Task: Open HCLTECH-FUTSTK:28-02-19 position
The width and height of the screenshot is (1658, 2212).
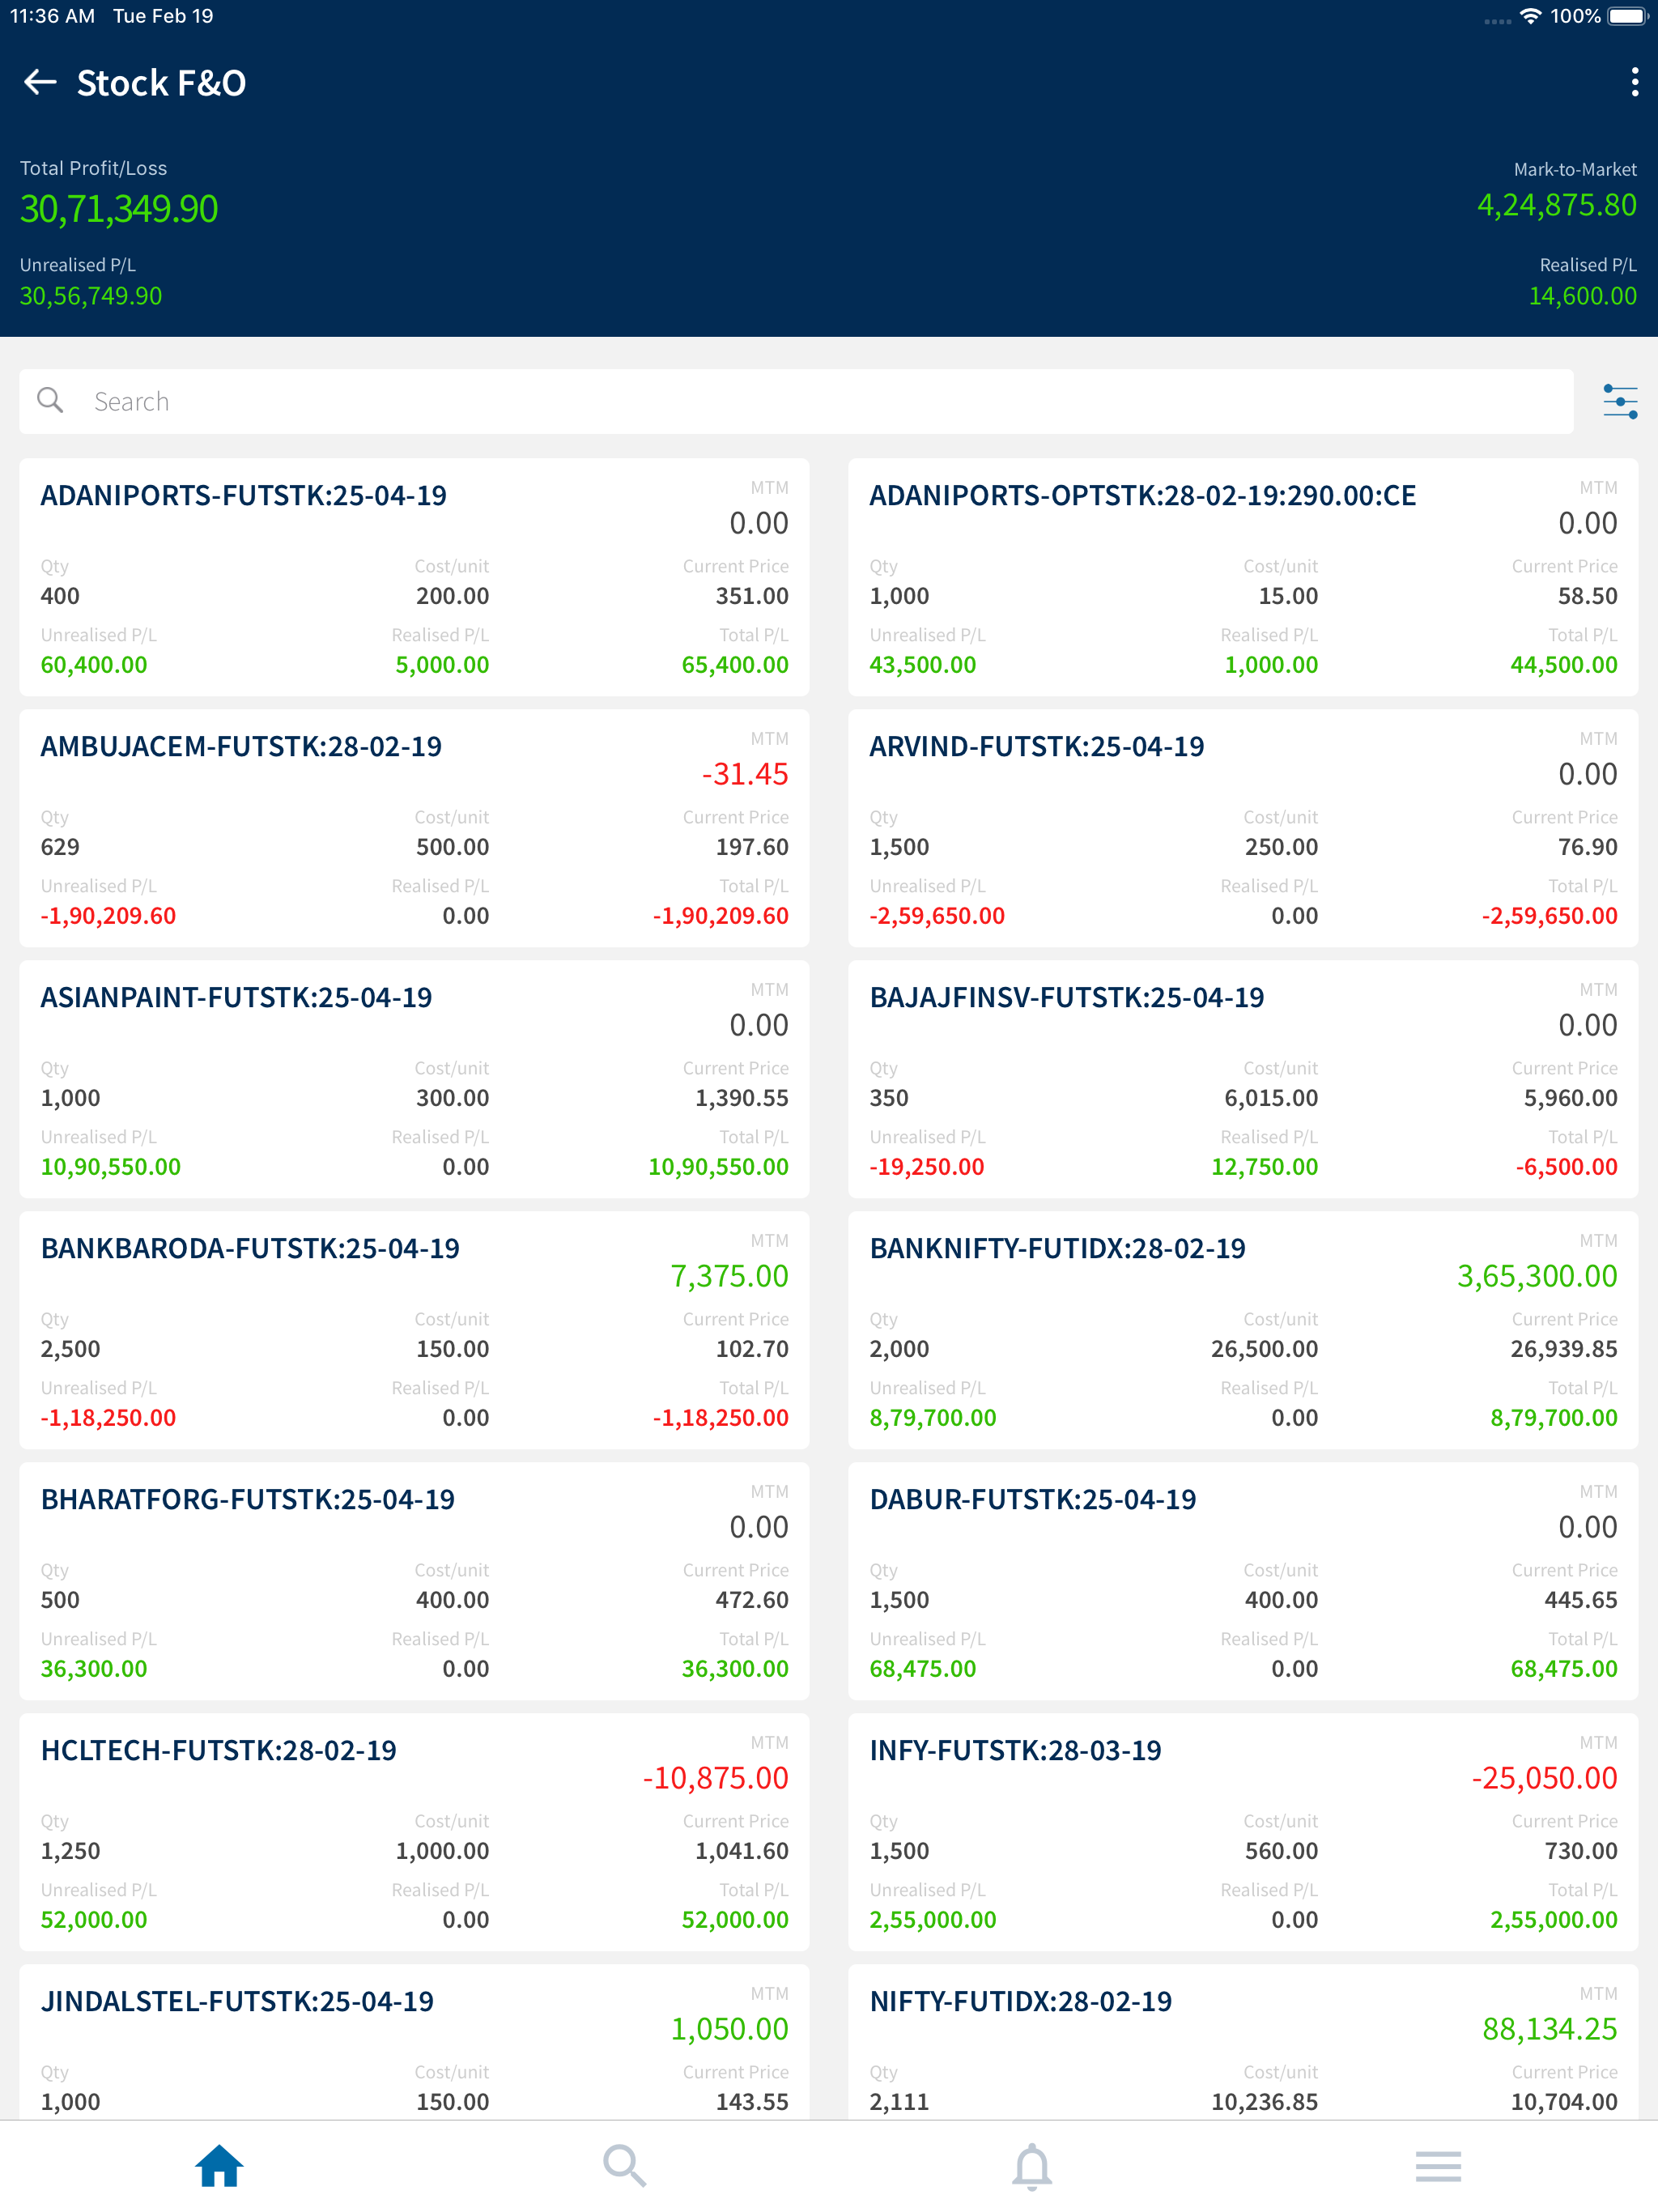Action: pyautogui.click(x=414, y=1832)
